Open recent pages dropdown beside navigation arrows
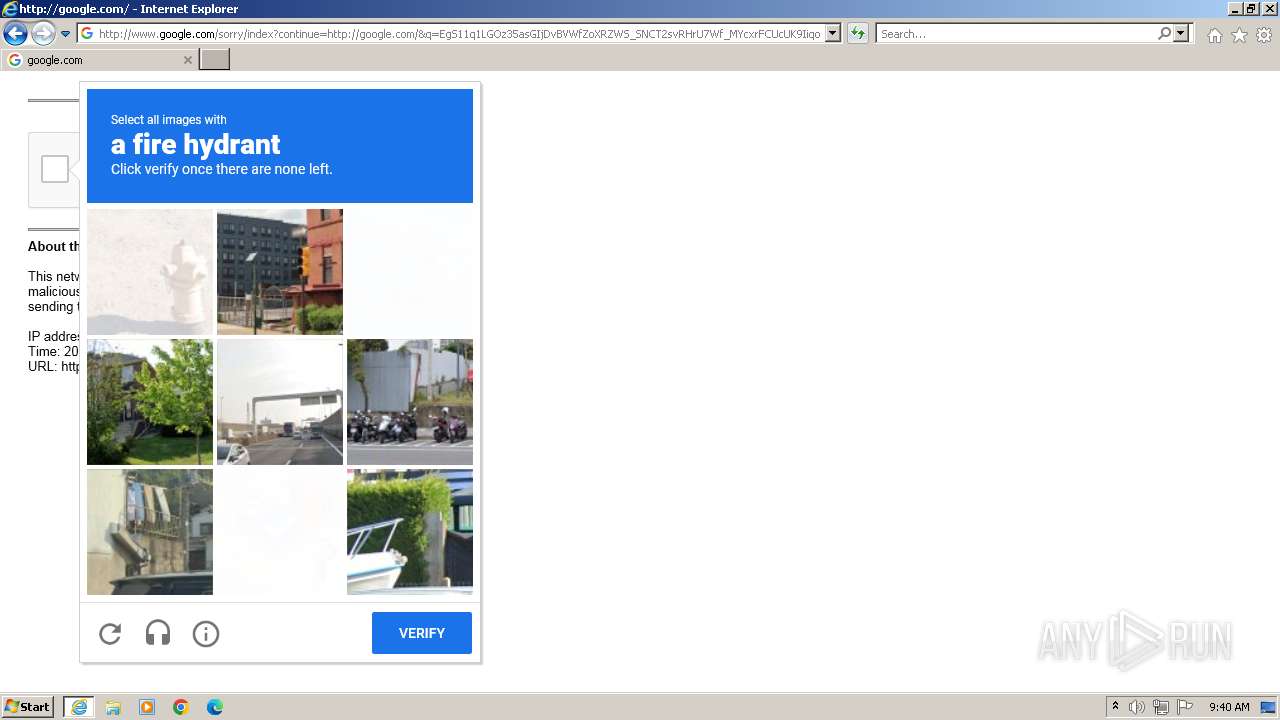This screenshot has height=720, width=1280. [65, 34]
